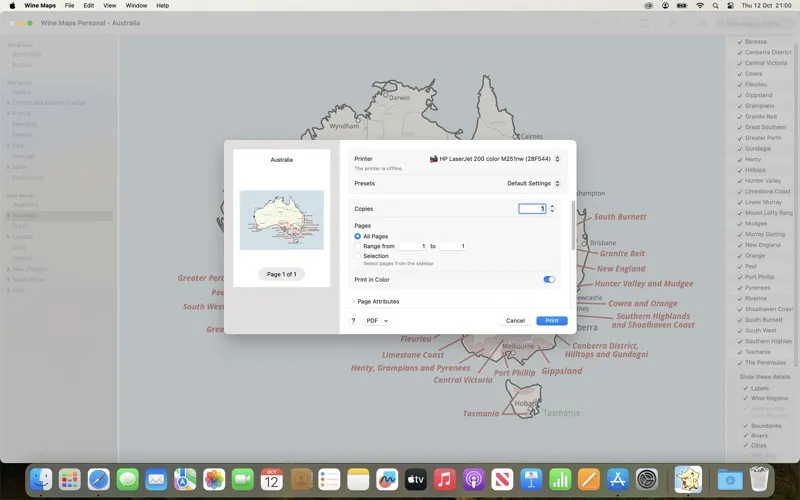Uncheck the Tasmania region checkbox
The width and height of the screenshot is (800, 500).
pos(740,352)
